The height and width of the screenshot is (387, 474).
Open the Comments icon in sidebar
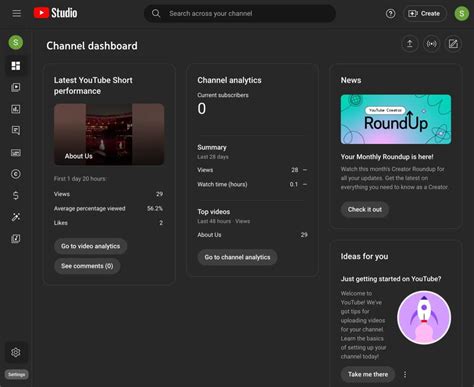(16, 130)
